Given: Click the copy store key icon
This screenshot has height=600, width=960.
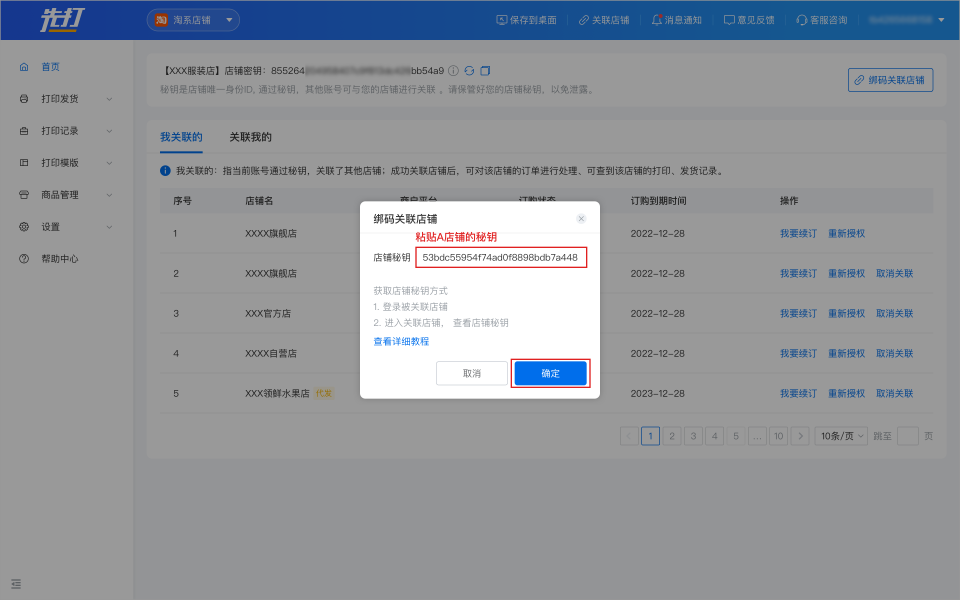Looking at the screenshot, I should click(485, 71).
